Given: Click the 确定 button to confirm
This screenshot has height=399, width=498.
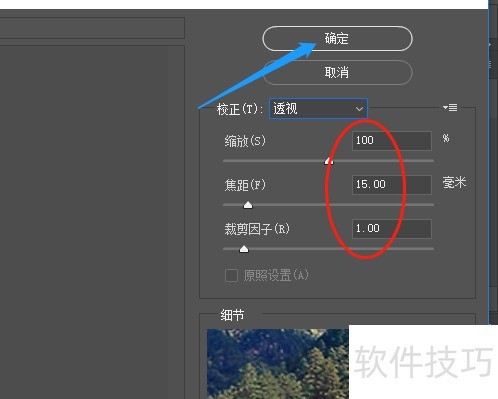Looking at the screenshot, I should [337, 39].
